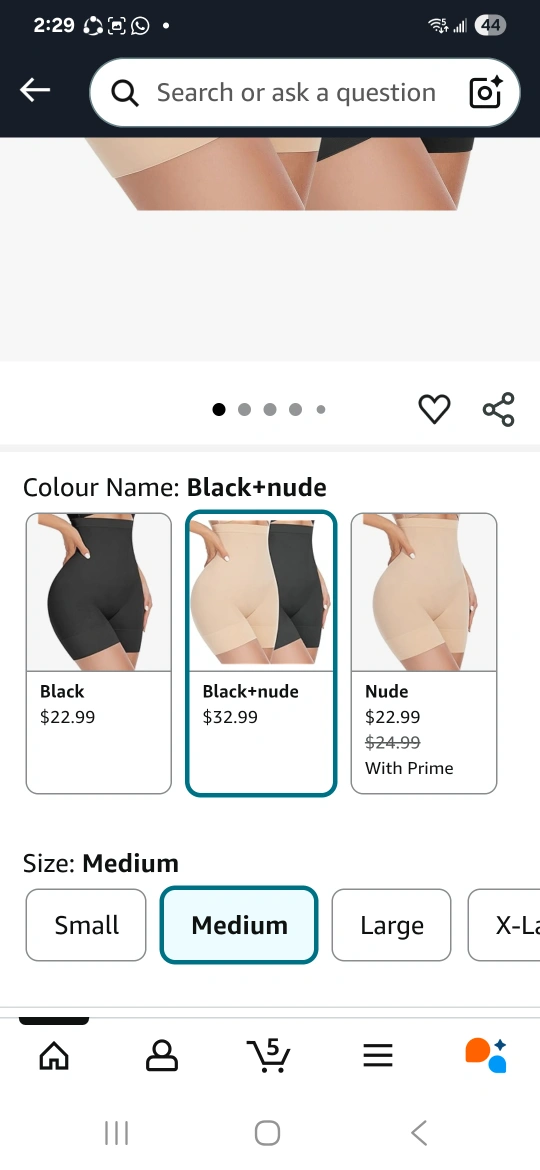
Task: Launch Rufus AI assistant icon
Action: (x=486, y=1055)
